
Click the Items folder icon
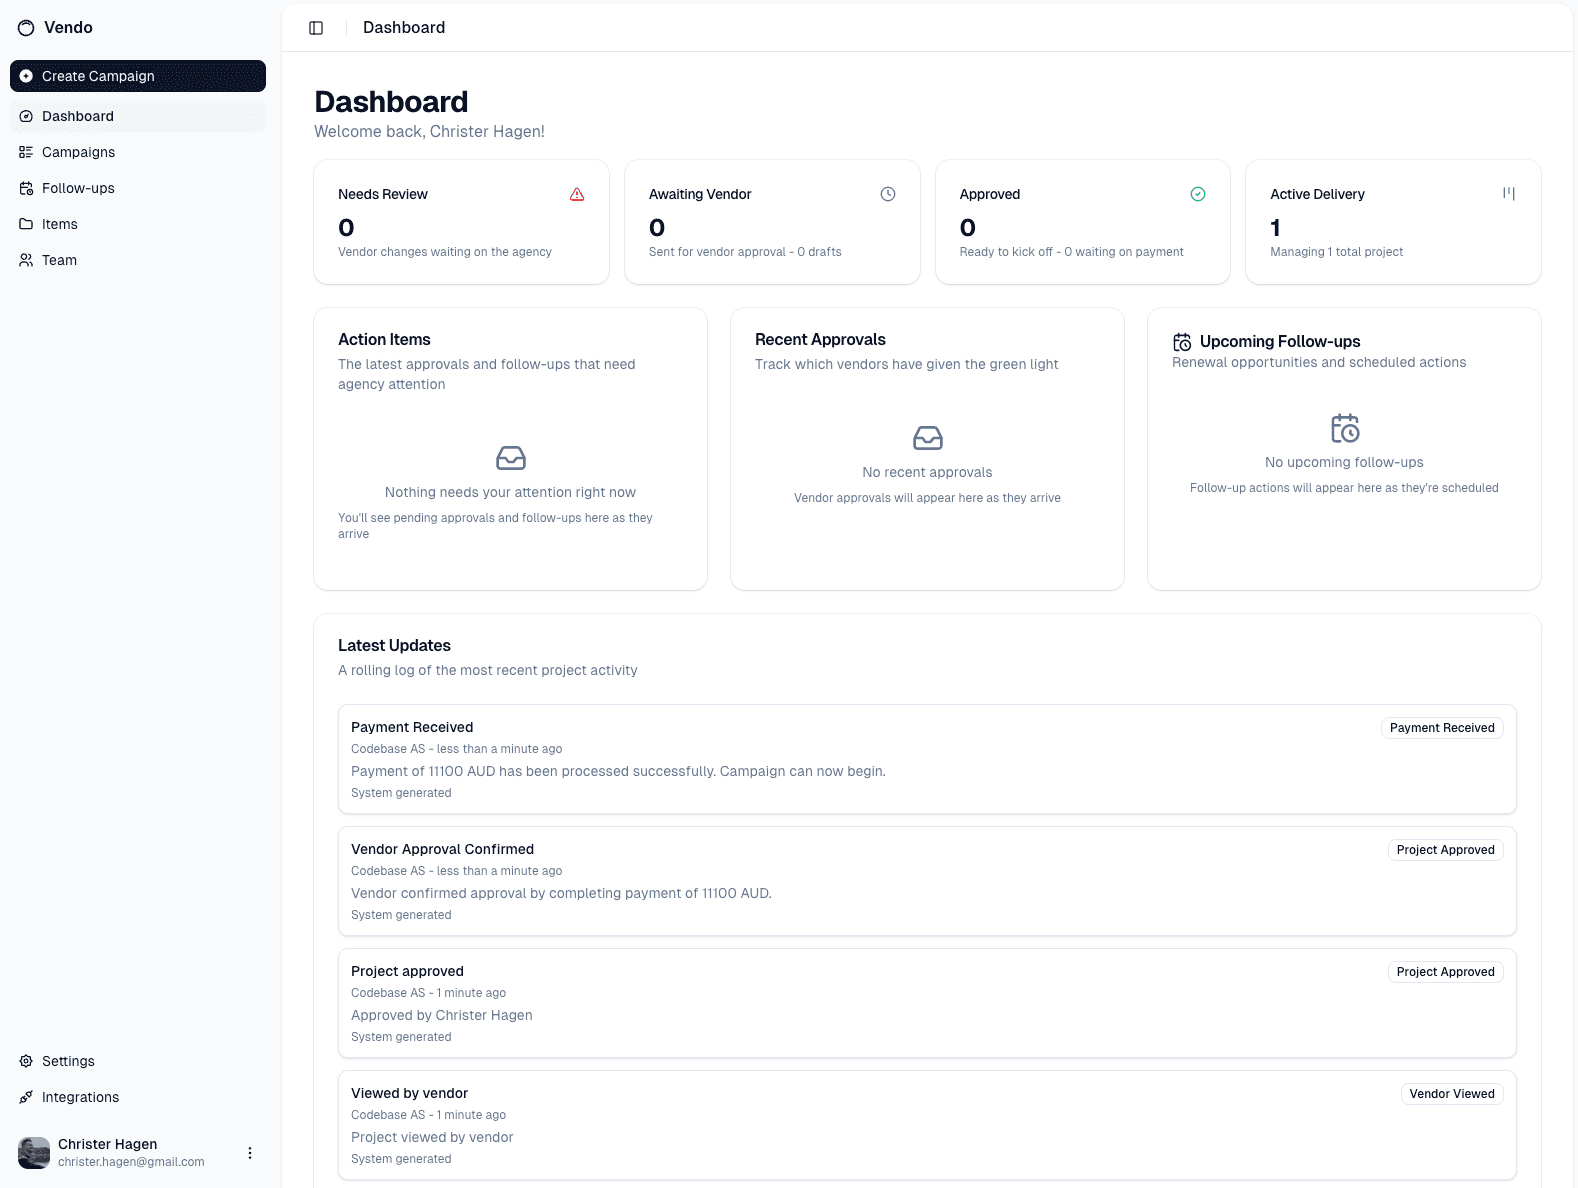click(26, 224)
